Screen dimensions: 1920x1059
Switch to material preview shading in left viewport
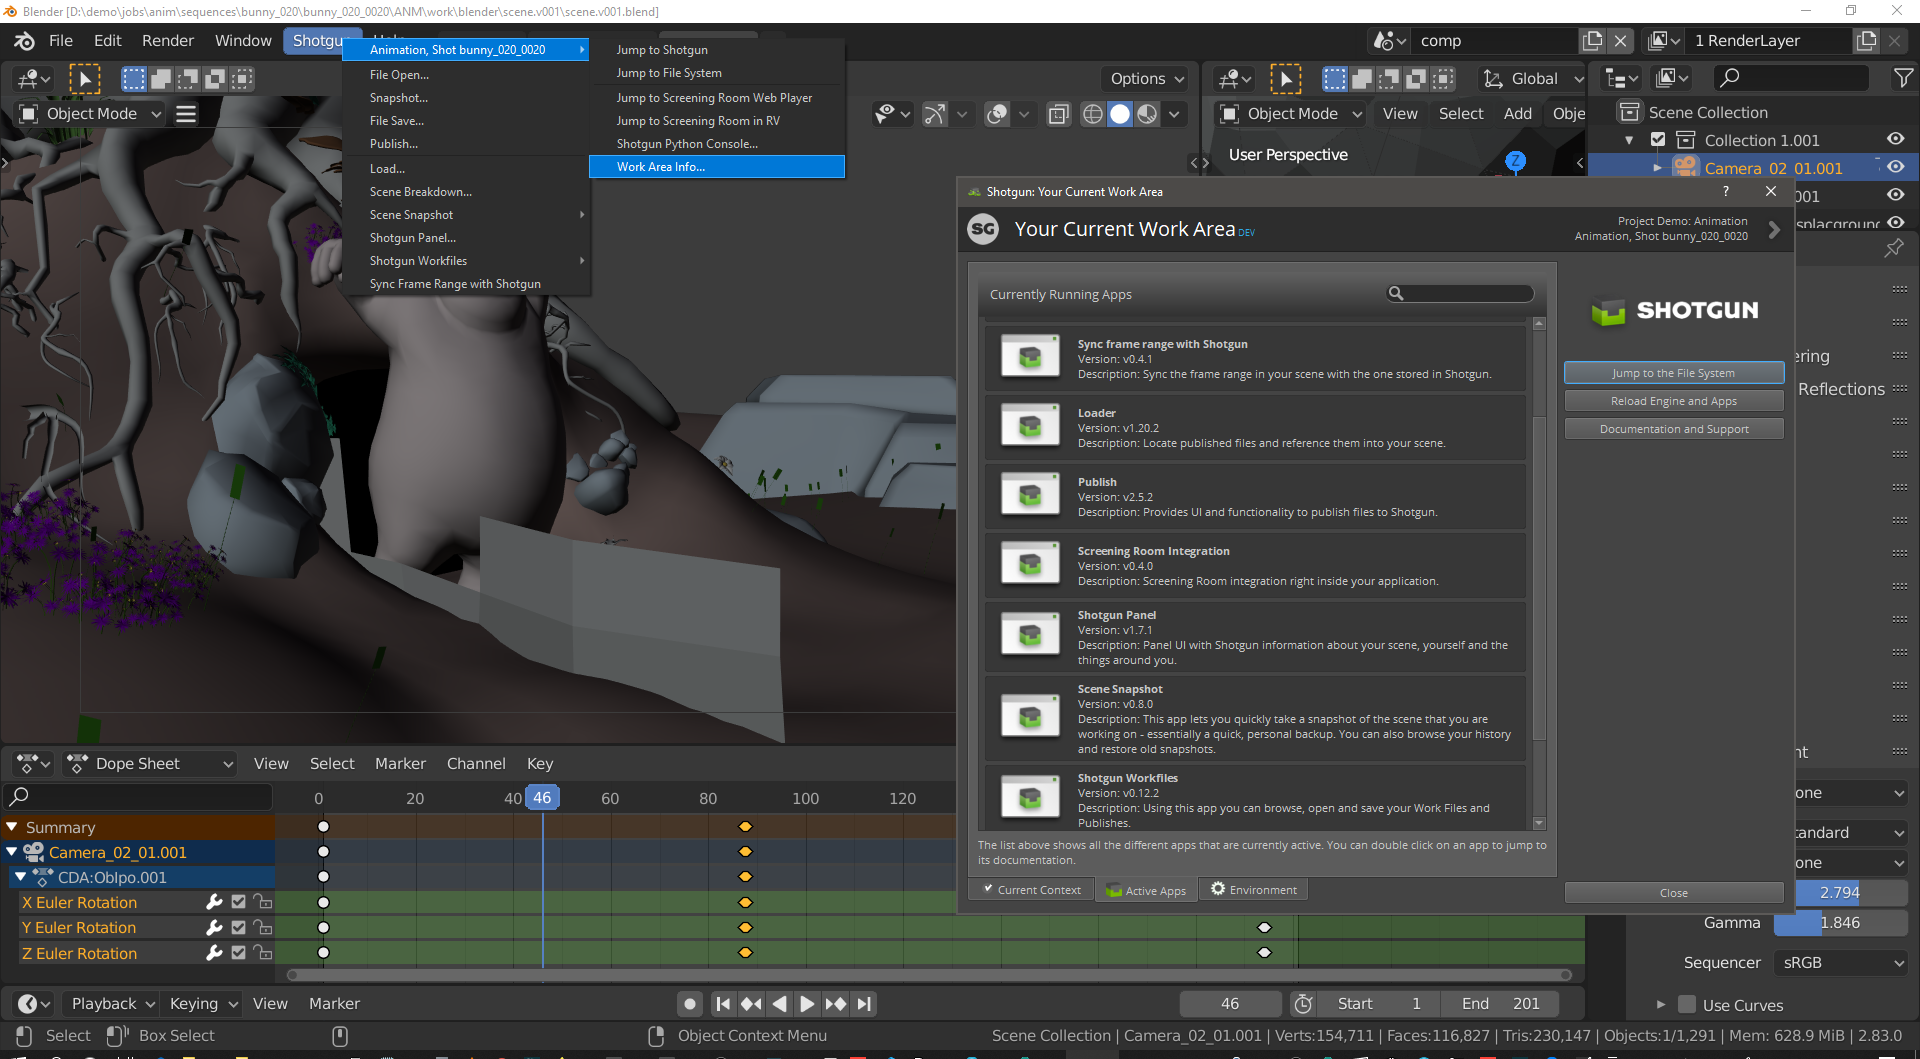[1147, 114]
